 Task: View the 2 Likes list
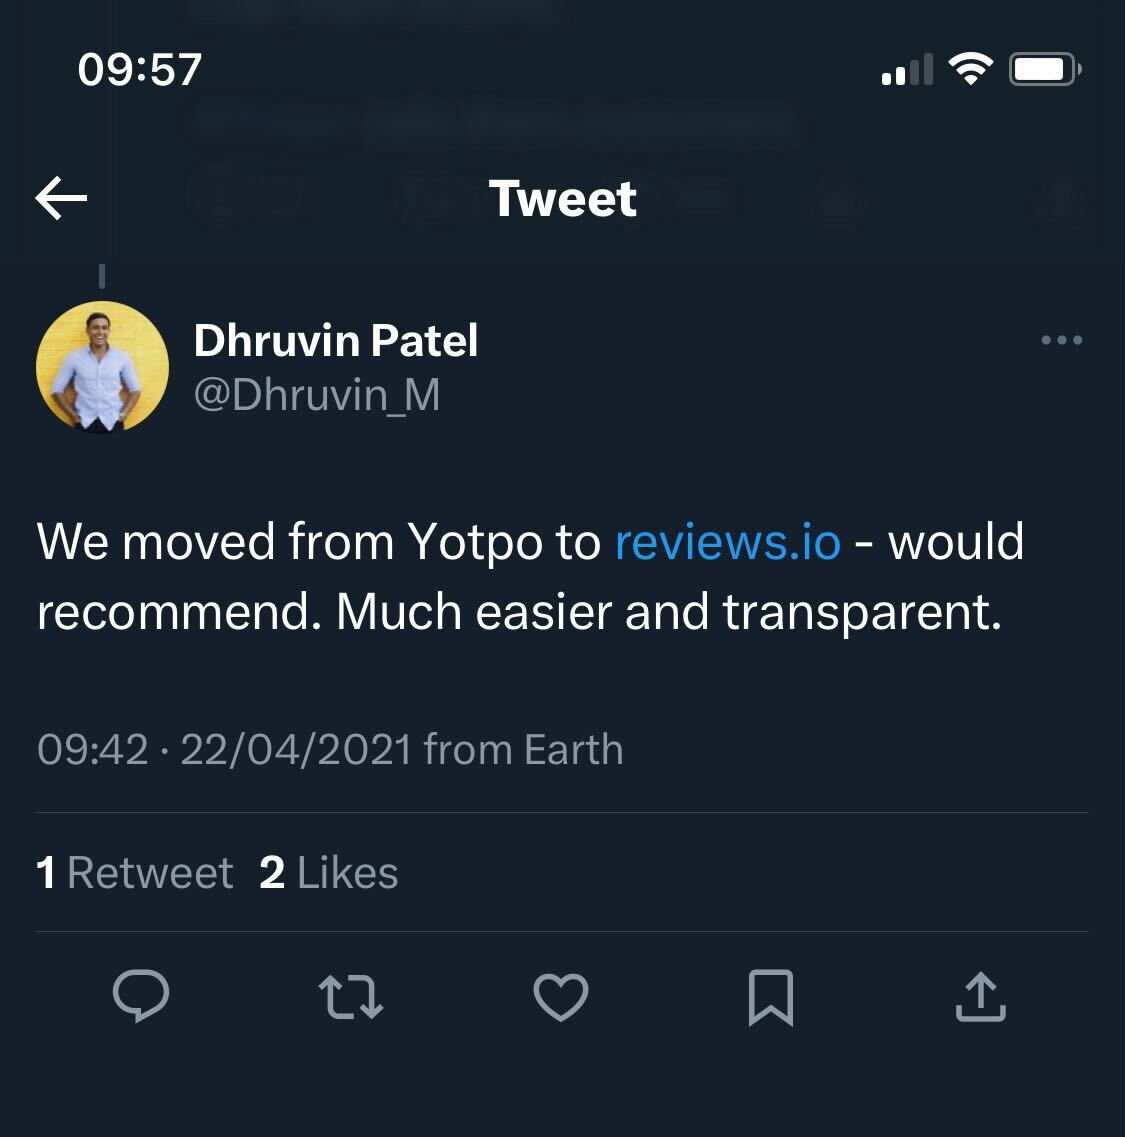(329, 873)
